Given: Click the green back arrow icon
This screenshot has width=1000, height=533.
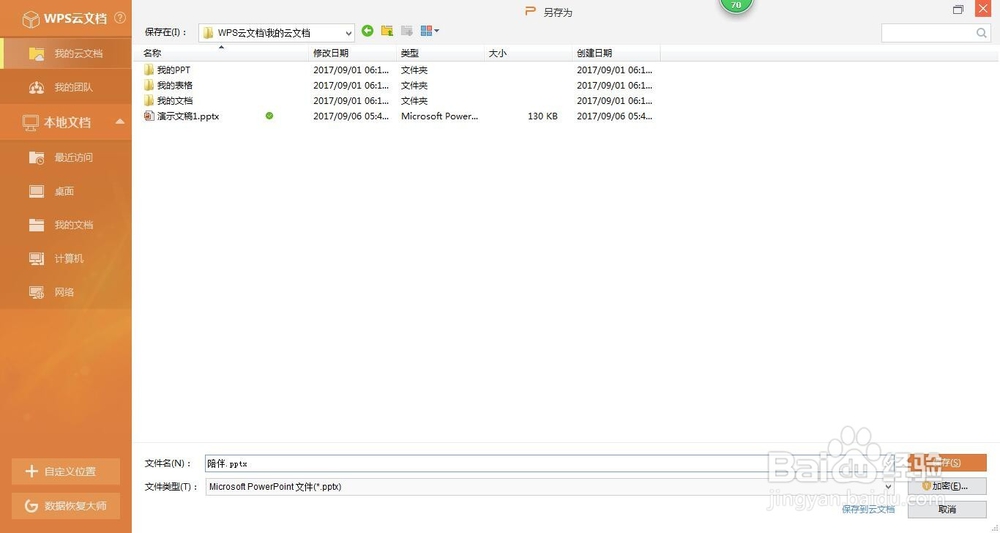Looking at the screenshot, I should [367, 31].
